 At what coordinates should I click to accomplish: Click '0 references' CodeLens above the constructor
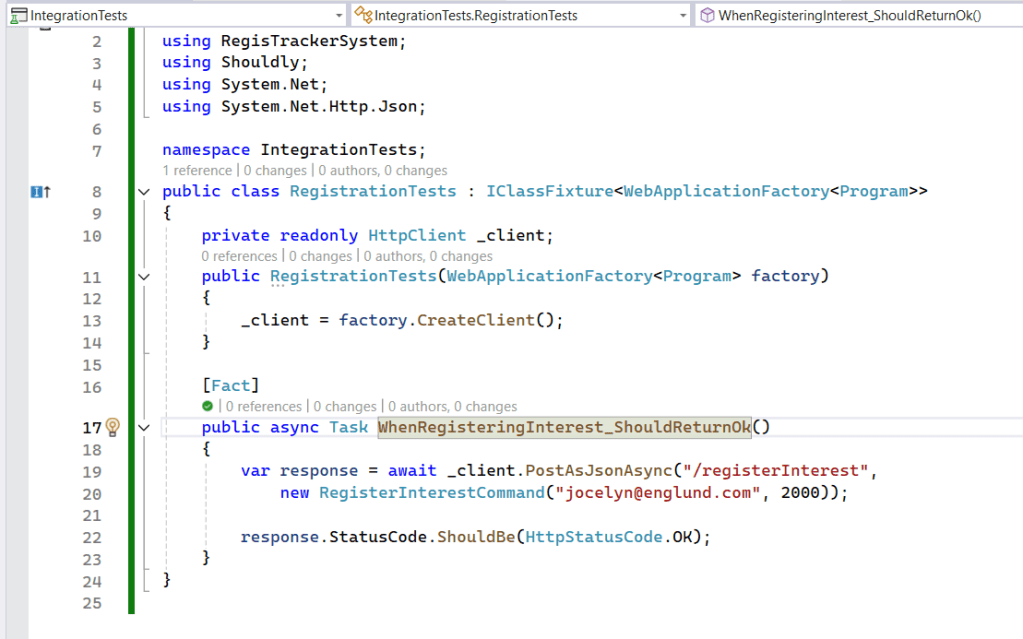coord(239,257)
